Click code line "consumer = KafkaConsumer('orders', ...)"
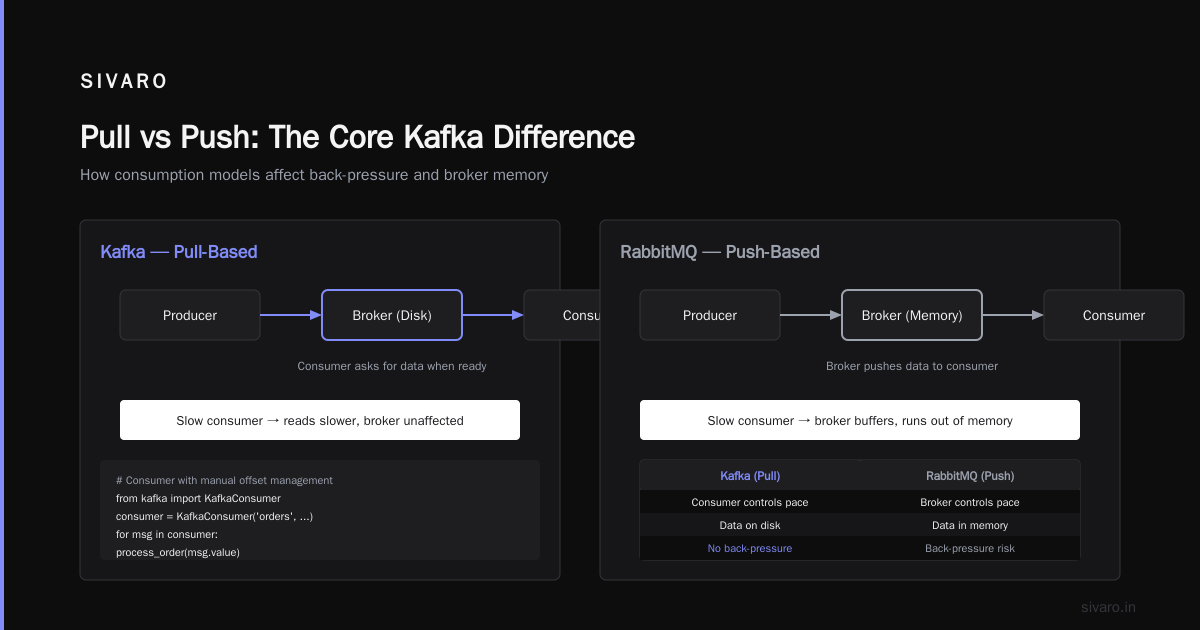Screen dimensions: 1200x630 (x=215, y=516)
